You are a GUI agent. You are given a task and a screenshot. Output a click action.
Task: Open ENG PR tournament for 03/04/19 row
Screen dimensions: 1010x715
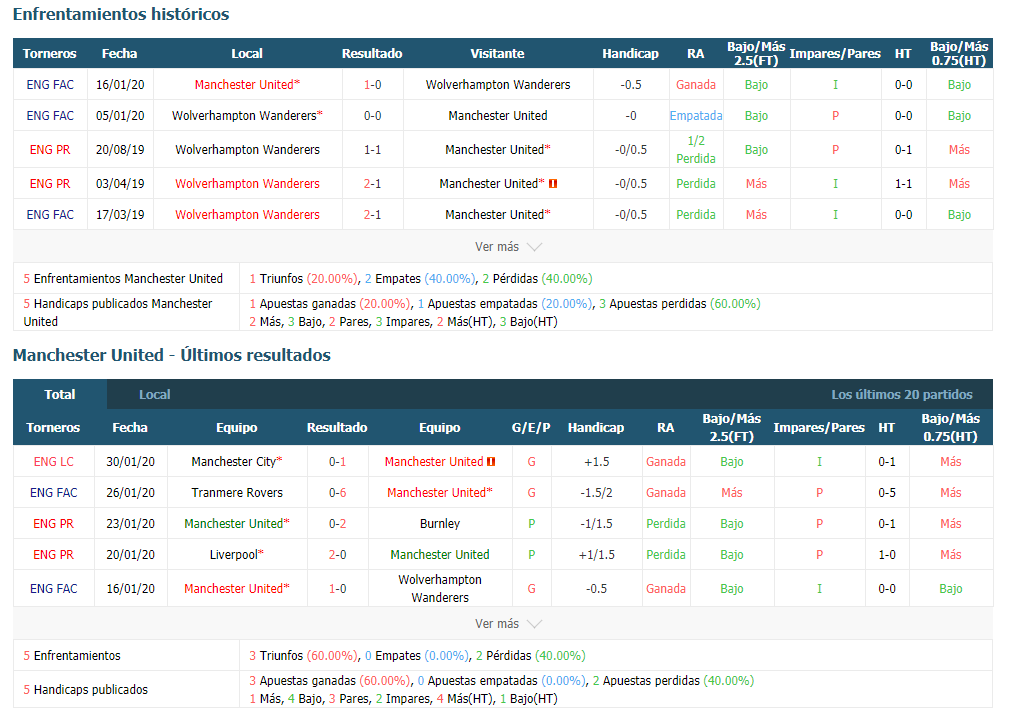pyautogui.click(x=50, y=184)
